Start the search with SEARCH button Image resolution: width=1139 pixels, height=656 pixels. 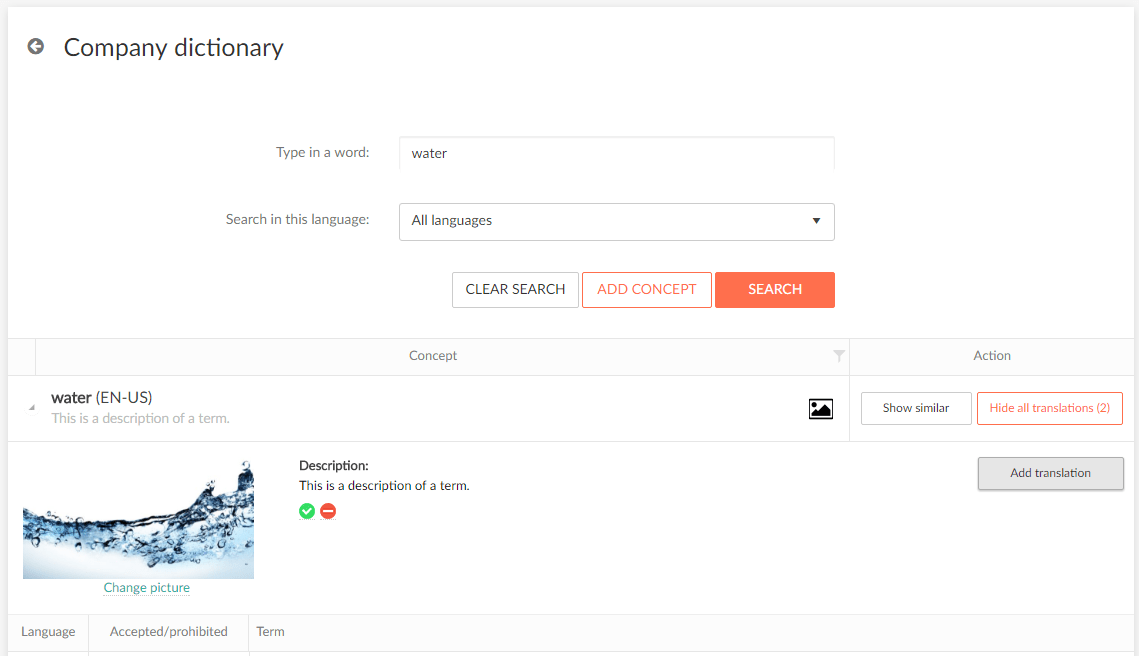point(774,290)
